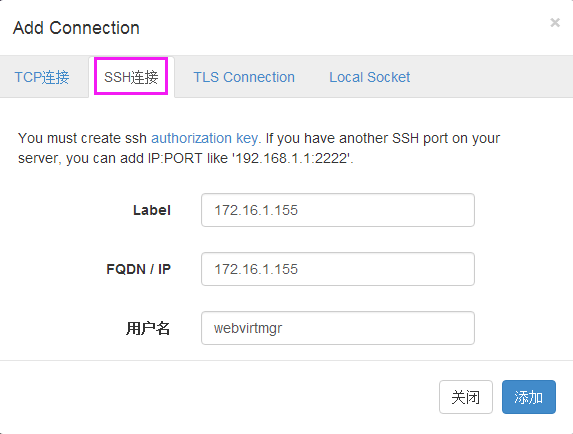The image size is (573, 434).
Task: Click the '192.168.1.1:2222' example text
Action: click(292, 158)
